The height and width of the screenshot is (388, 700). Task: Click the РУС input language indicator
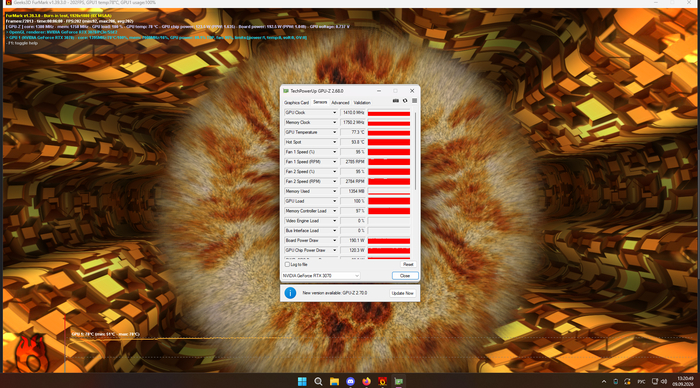tap(641, 382)
